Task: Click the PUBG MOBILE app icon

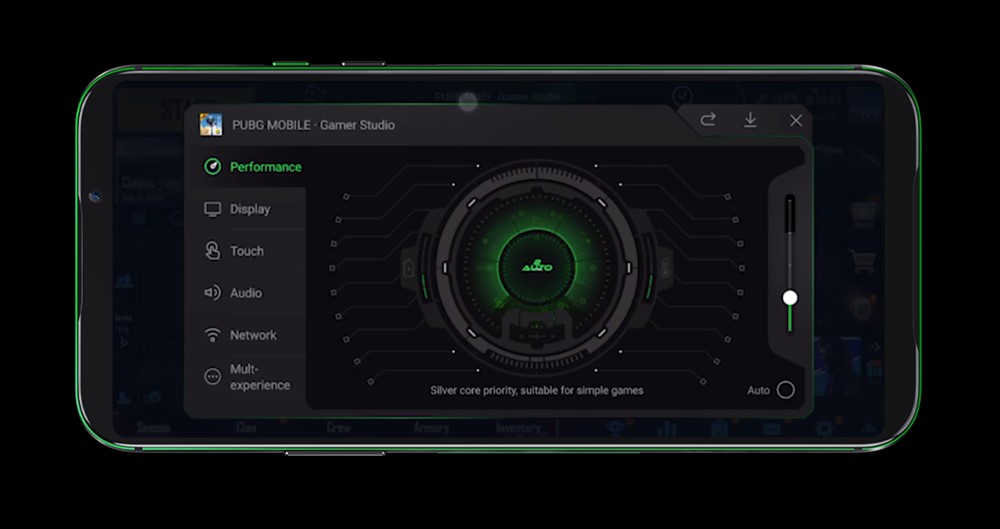Action: point(211,124)
